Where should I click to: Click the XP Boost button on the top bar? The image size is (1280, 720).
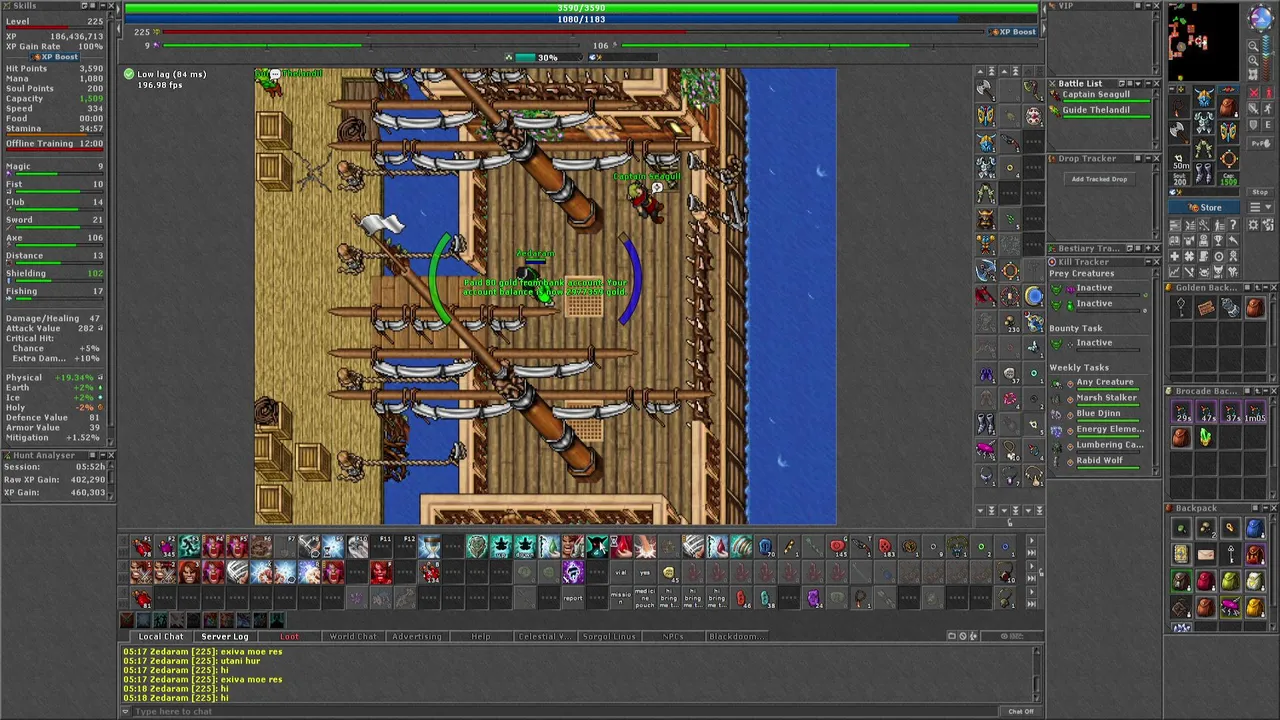pos(1014,32)
